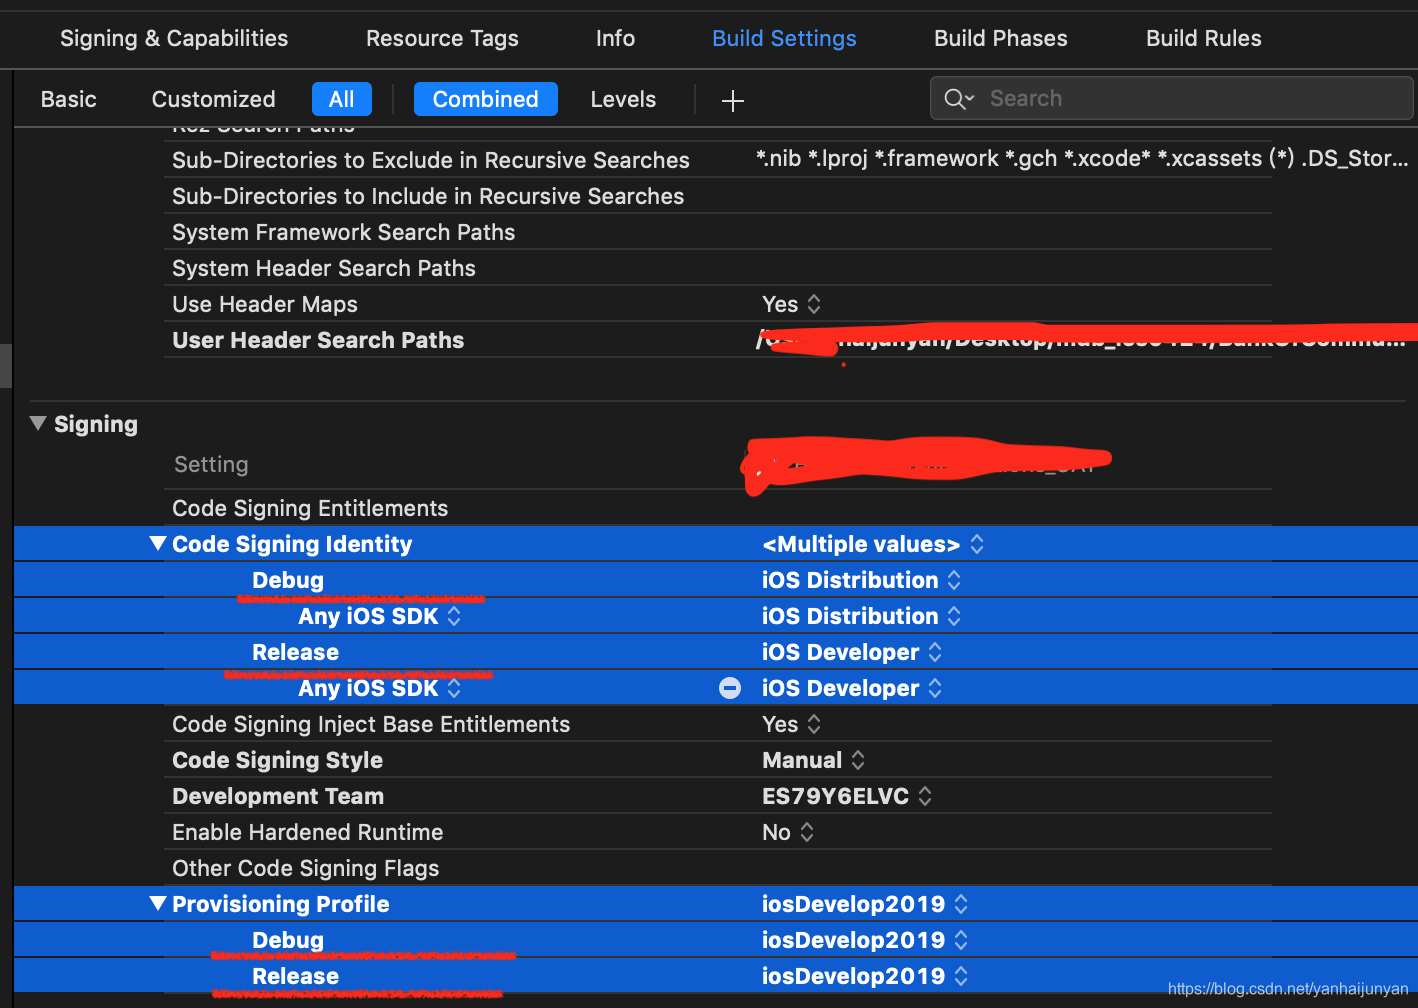
Task: Open Debug provisioning profile iosDevelop2019 popup
Action: click(x=865, y=940)
